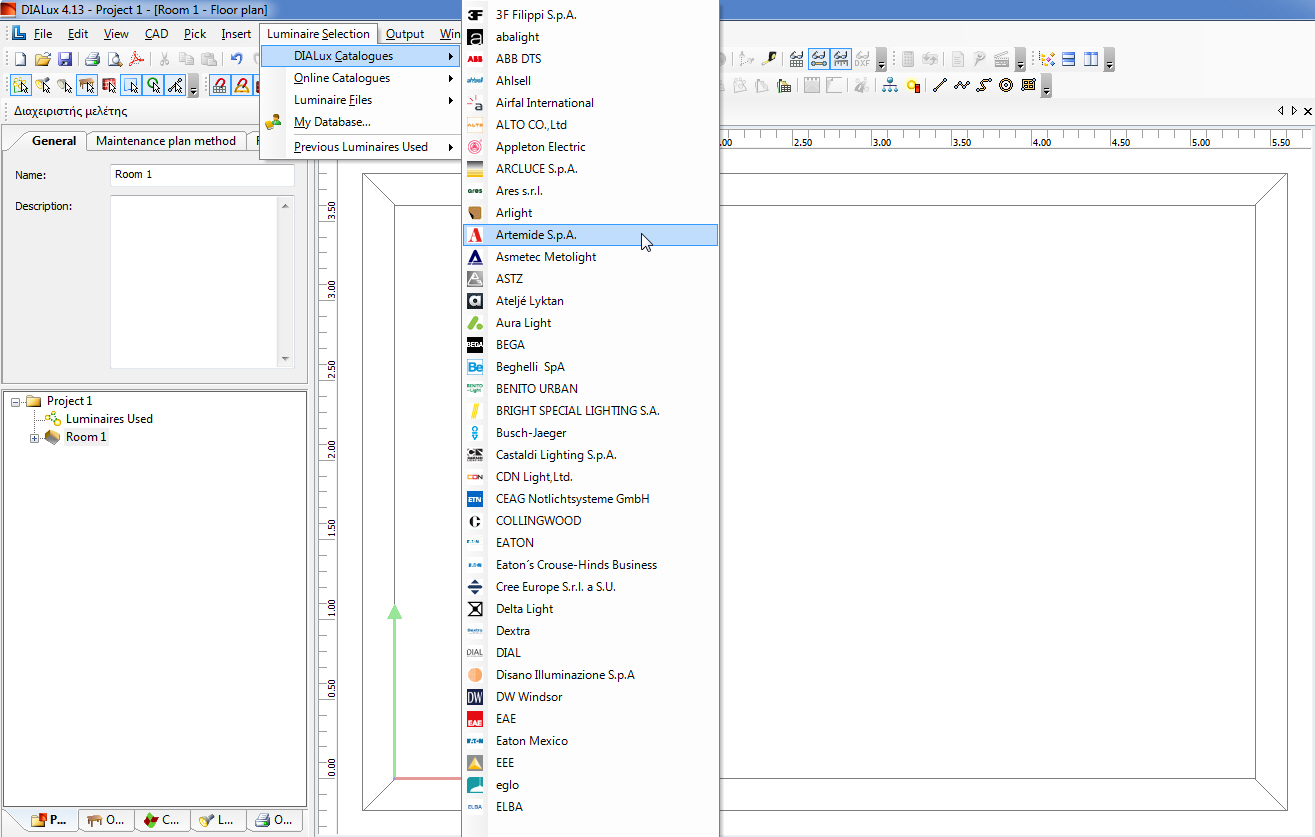Insert a zigzag polyline arrangement icon
This screenshot has height=837, width=1315.
pos(962,86)
